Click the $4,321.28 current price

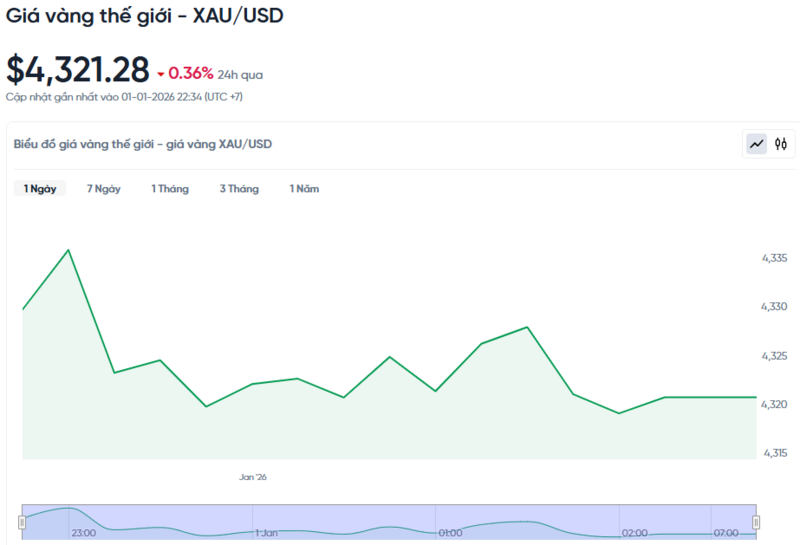click(78, 70)
